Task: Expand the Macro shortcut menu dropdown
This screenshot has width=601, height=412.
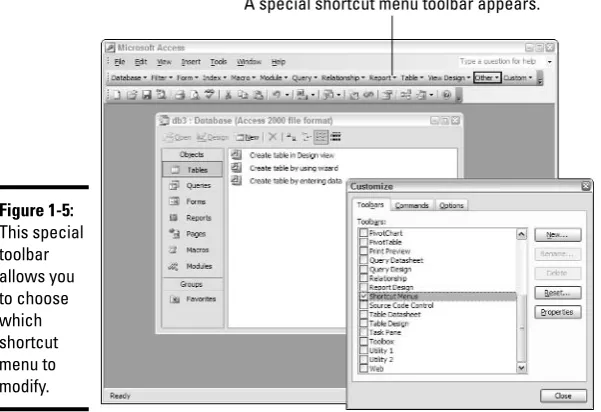Action: click(x=243, y=78)
